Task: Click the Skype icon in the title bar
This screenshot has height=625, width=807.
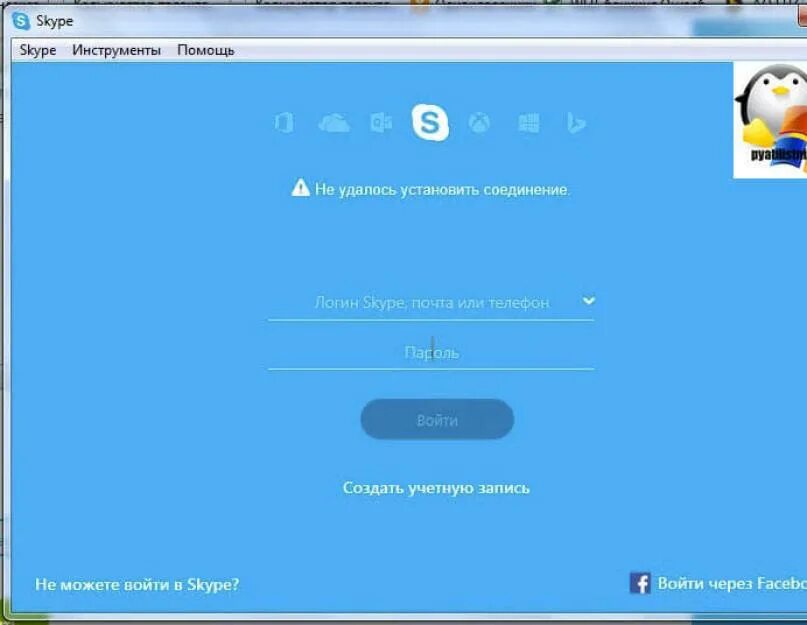Action: pos(21,21)
